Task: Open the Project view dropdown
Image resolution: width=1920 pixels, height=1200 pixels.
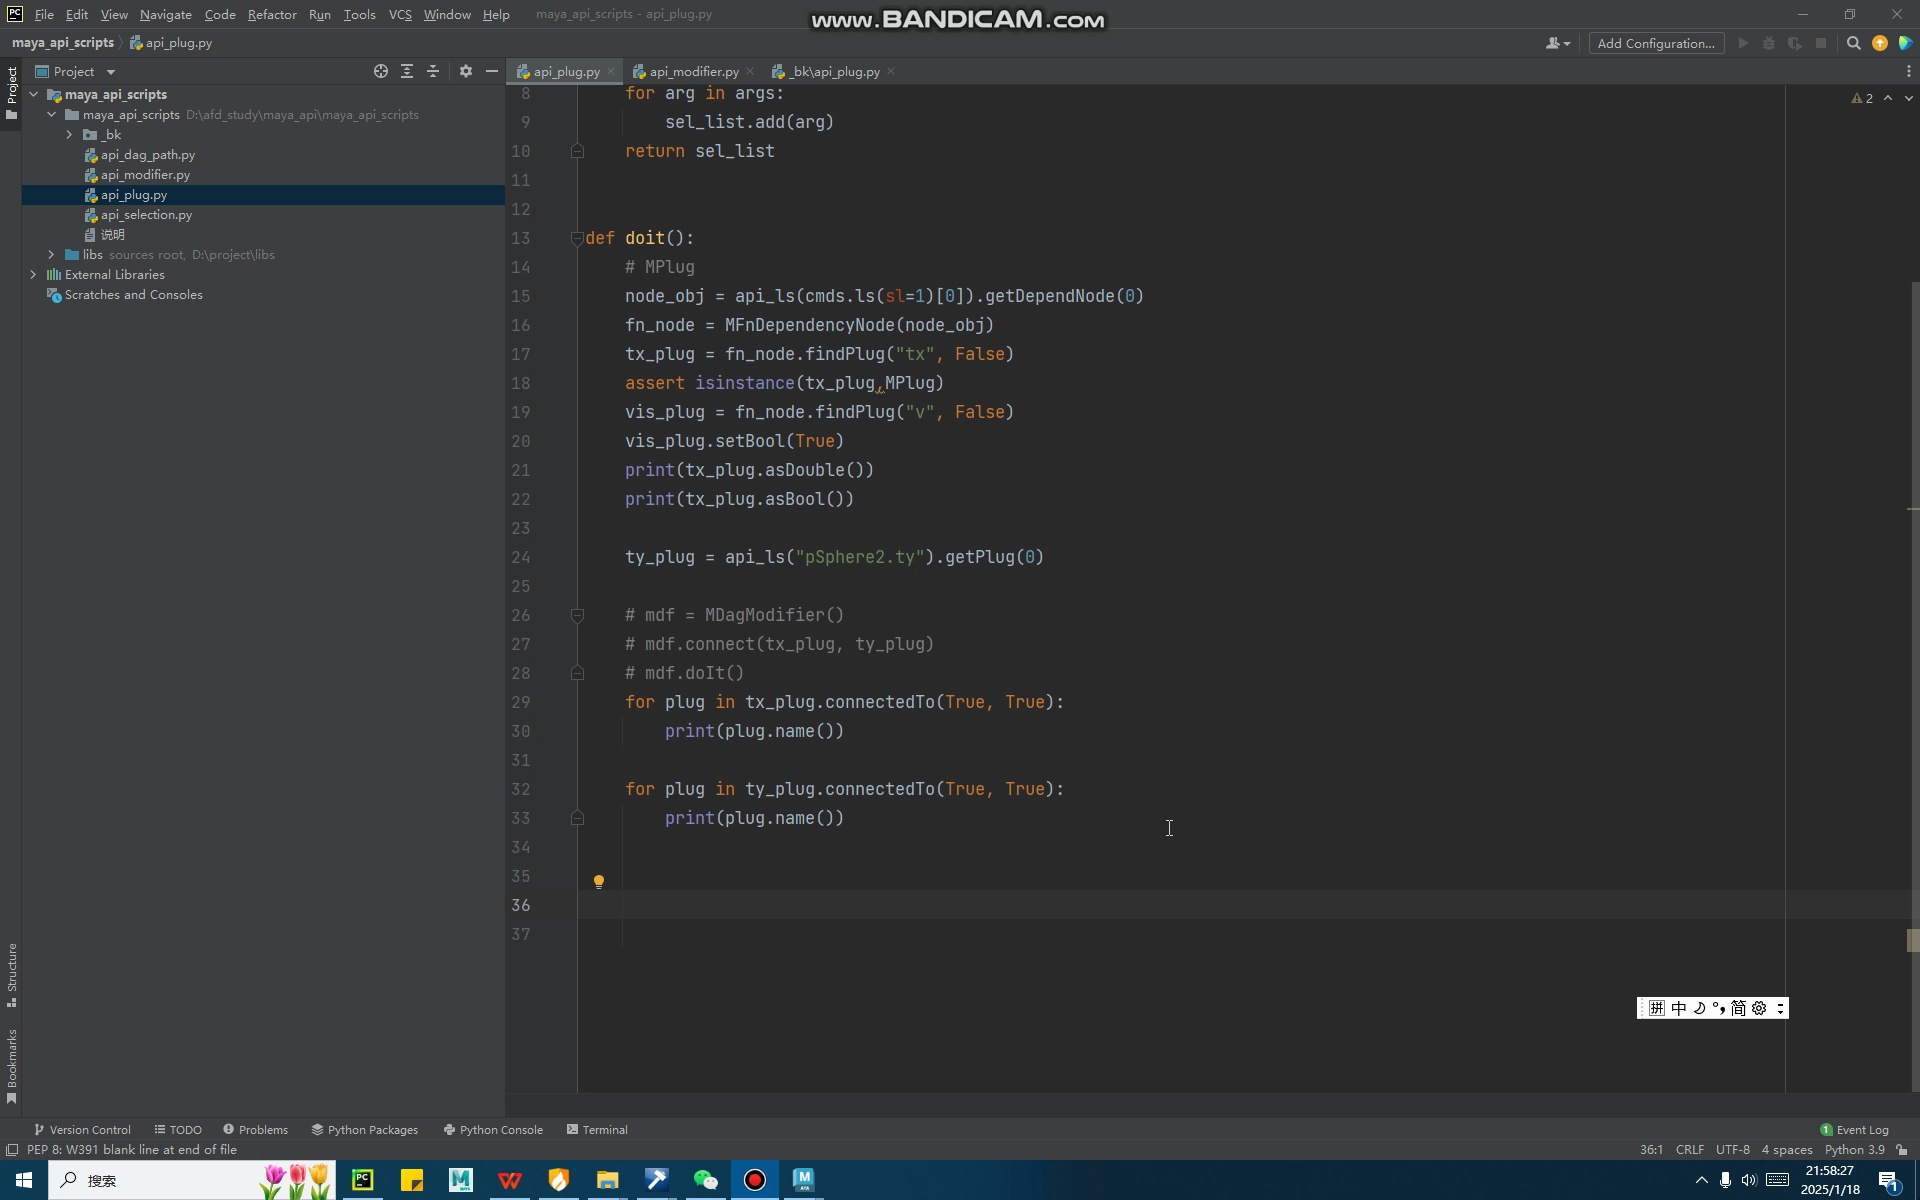Action: [76, 71]
